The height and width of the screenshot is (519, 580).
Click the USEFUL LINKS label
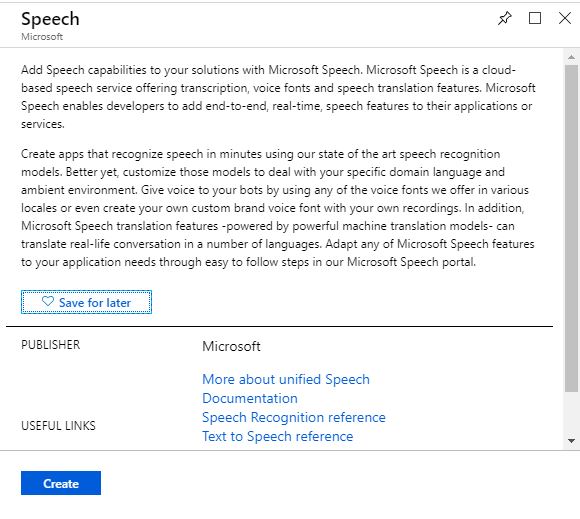(58, 426)
